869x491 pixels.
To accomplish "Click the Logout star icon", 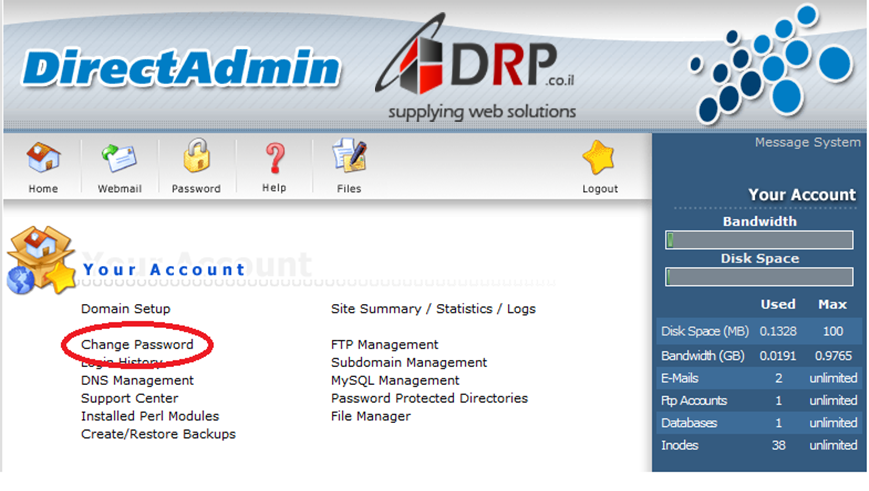I will pyautogui.click(x=599, y=160).
